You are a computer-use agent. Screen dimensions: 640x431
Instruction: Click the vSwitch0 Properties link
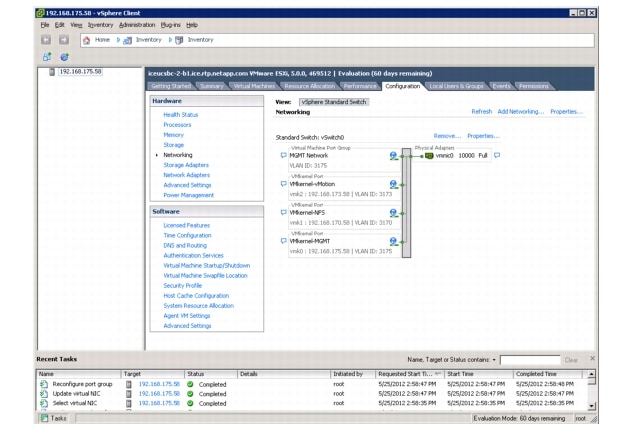[x=483, y=136]
